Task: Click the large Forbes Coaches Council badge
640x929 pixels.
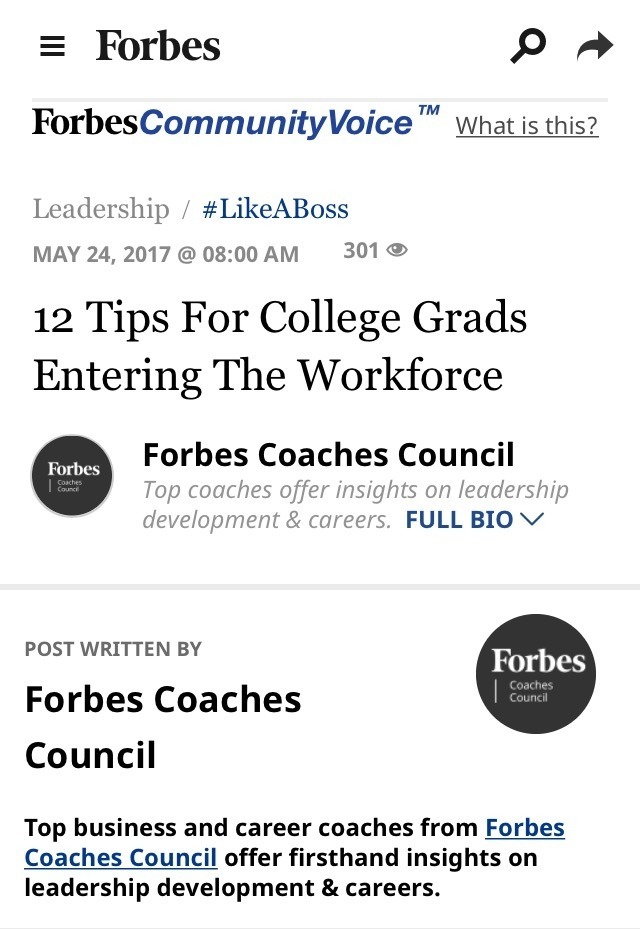Action: pyautogui.click(x=535, y=674)
